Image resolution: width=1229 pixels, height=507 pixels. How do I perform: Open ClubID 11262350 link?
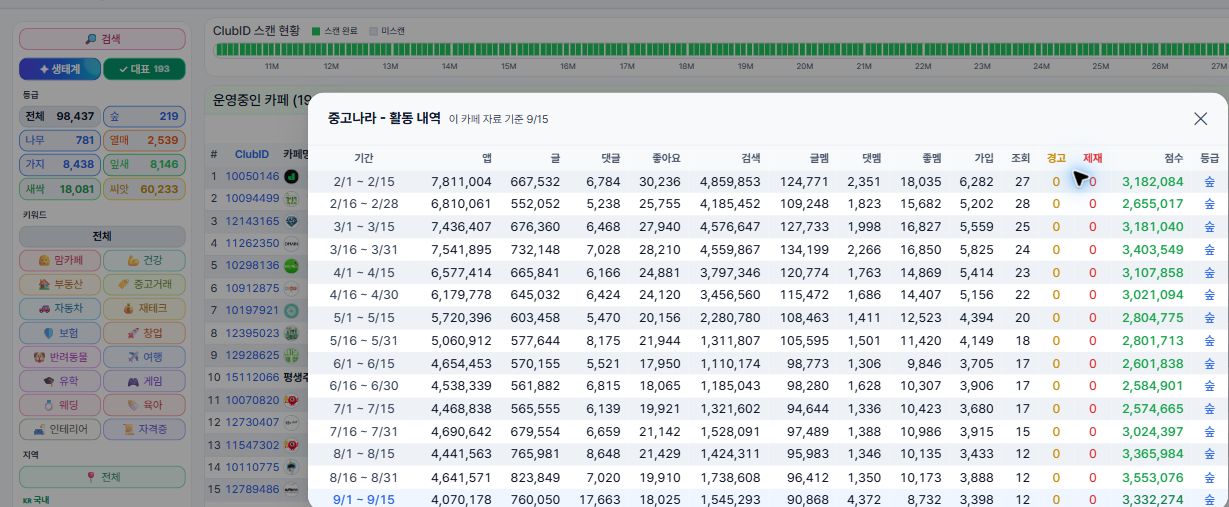[x=252, y=243]
